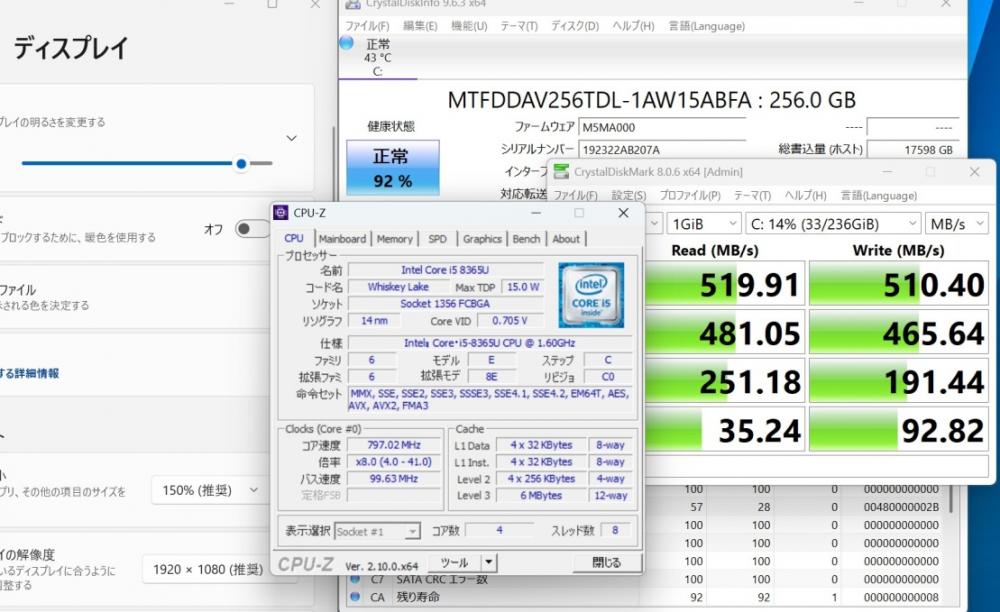
Task: Open 編集(E) menu in CrystalDiskInfo
Action: coord(420,26)
